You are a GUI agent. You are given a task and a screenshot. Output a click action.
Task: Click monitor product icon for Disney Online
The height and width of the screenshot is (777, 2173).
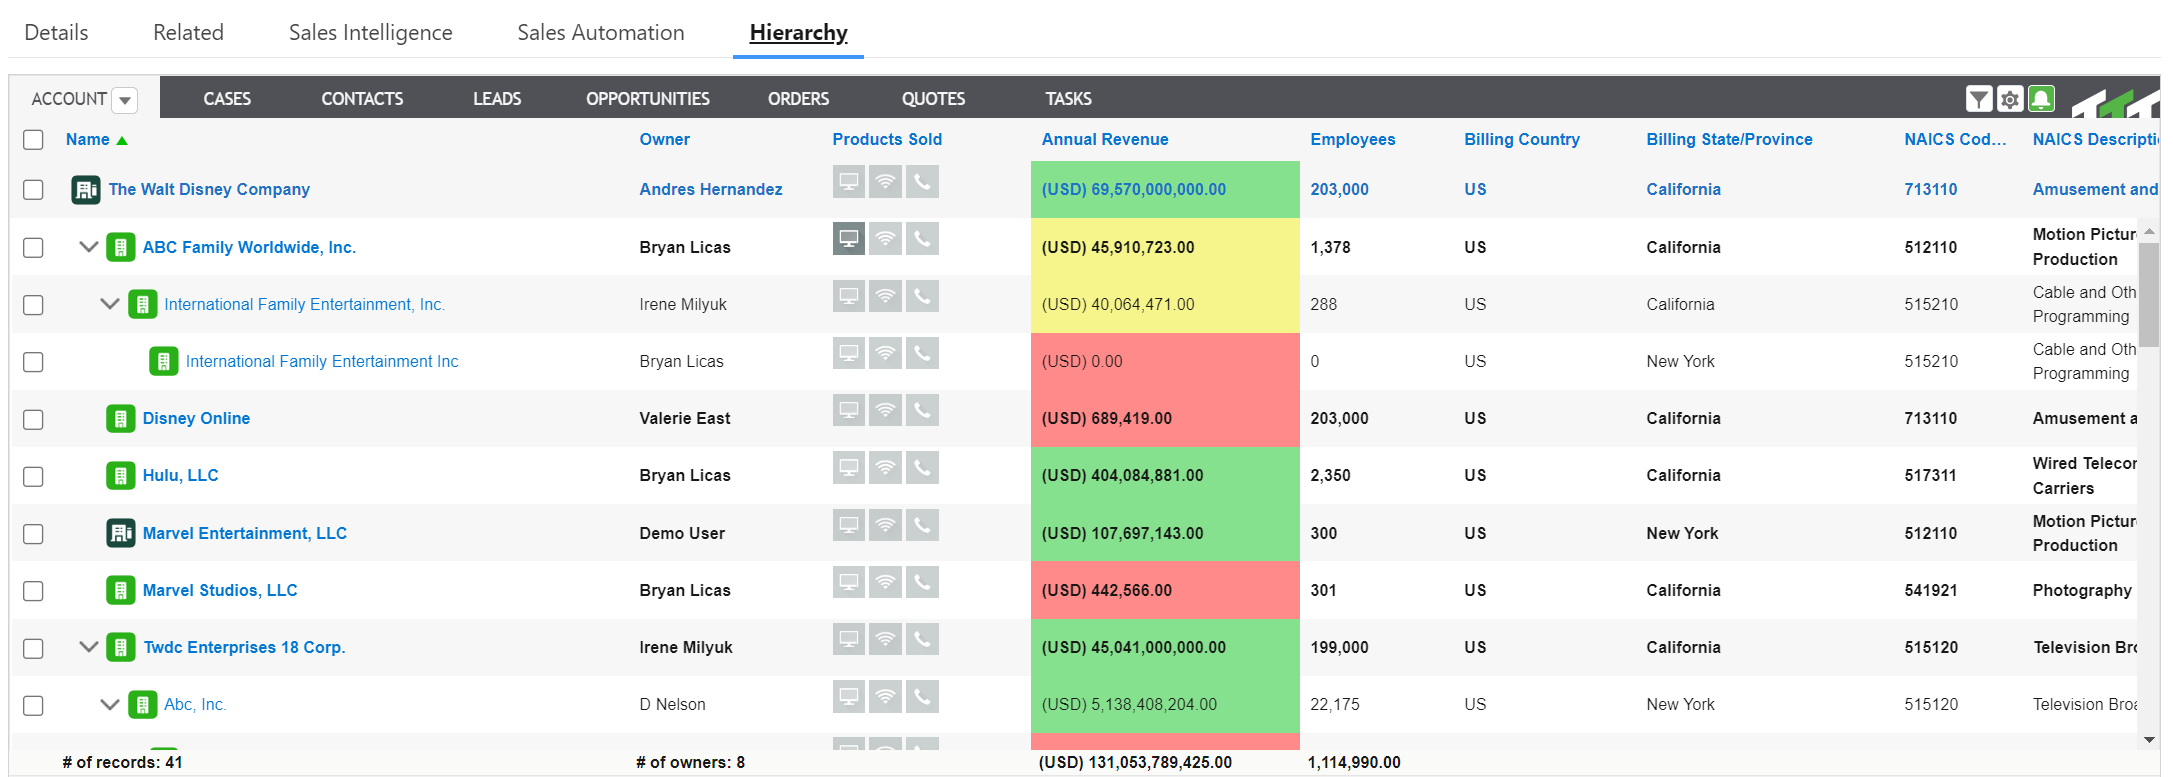[849, 410]
